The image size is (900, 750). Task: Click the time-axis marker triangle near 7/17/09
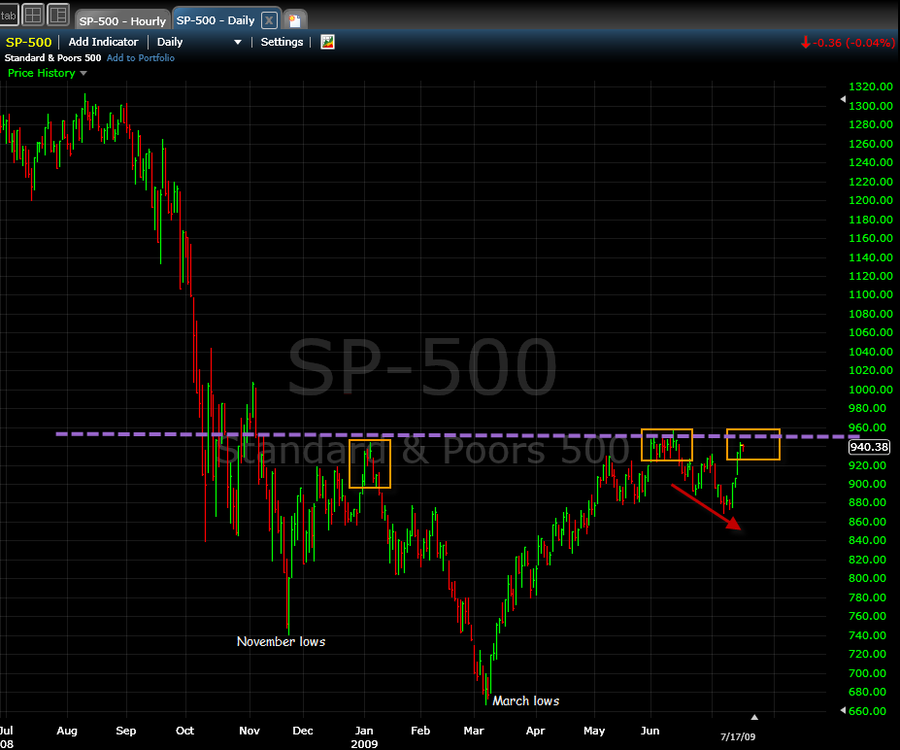(x=754, y=717)
